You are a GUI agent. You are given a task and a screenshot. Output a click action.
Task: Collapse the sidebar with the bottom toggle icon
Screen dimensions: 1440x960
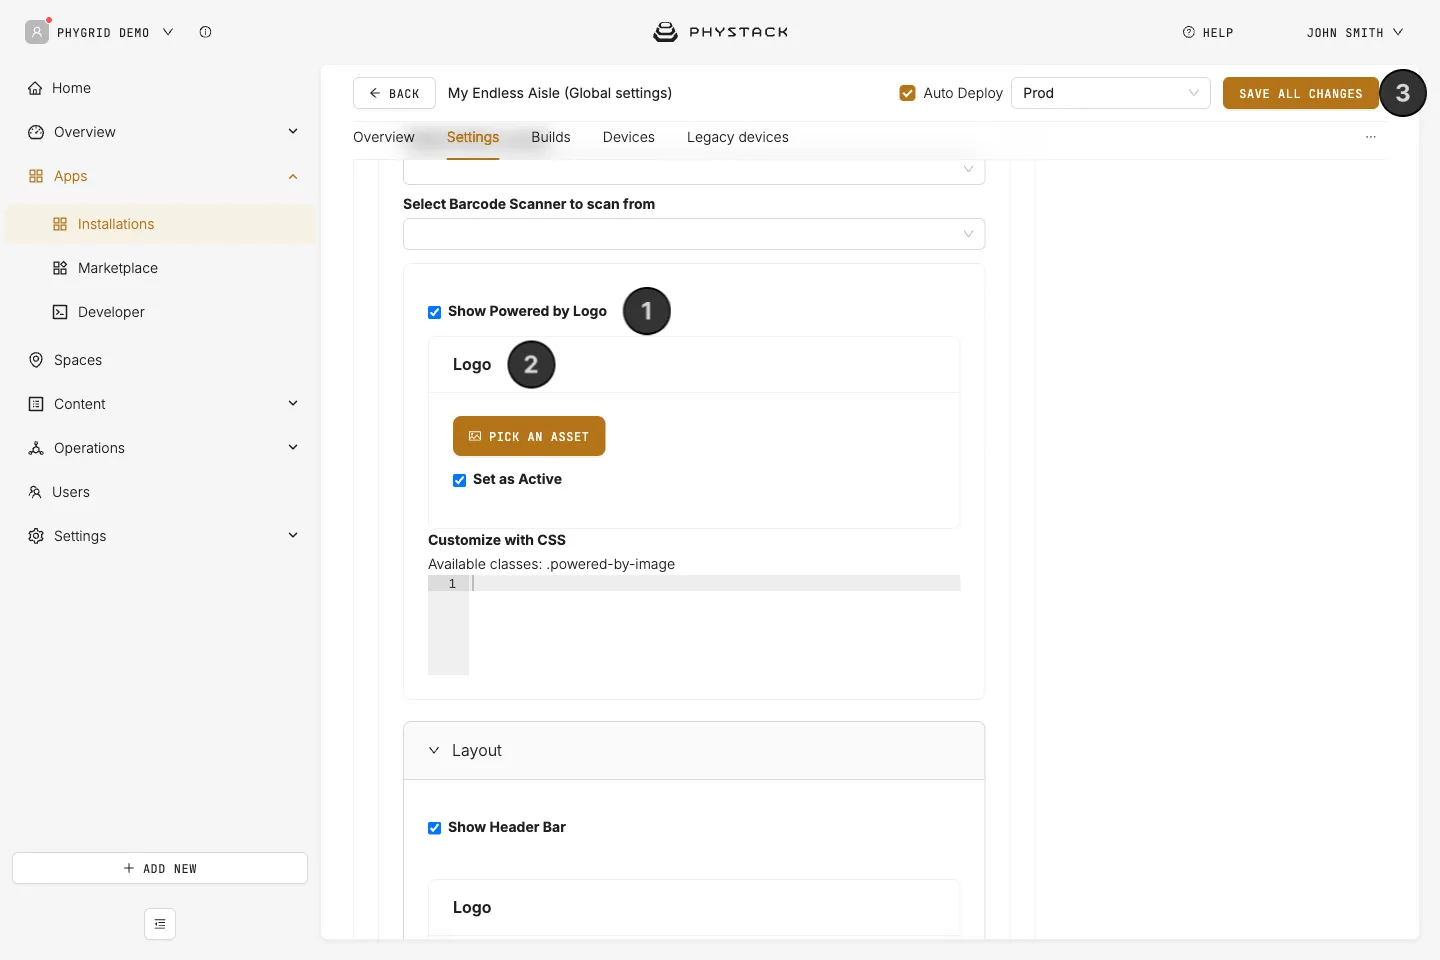[160, 924]
